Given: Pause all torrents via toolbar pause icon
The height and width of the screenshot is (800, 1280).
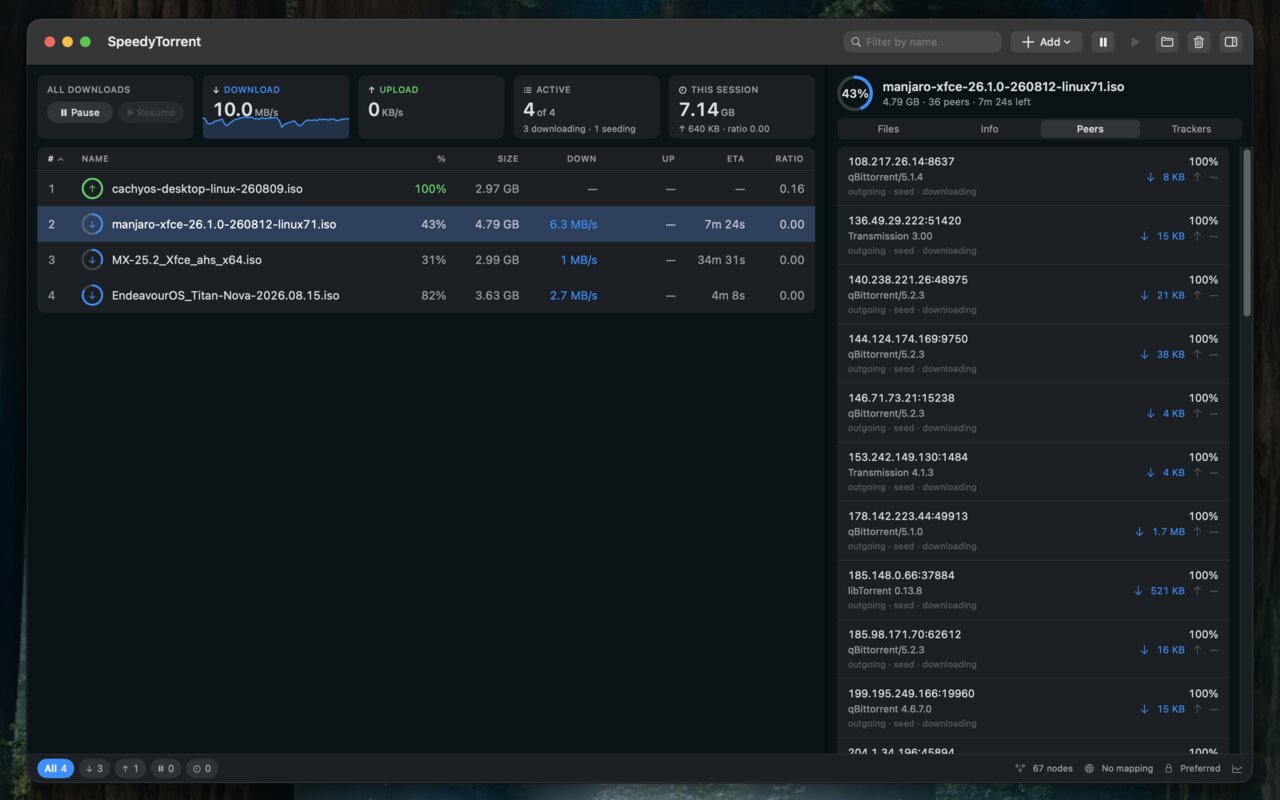Looking at the screenshot, I should pyautogui.click(x=1103, y=42).
